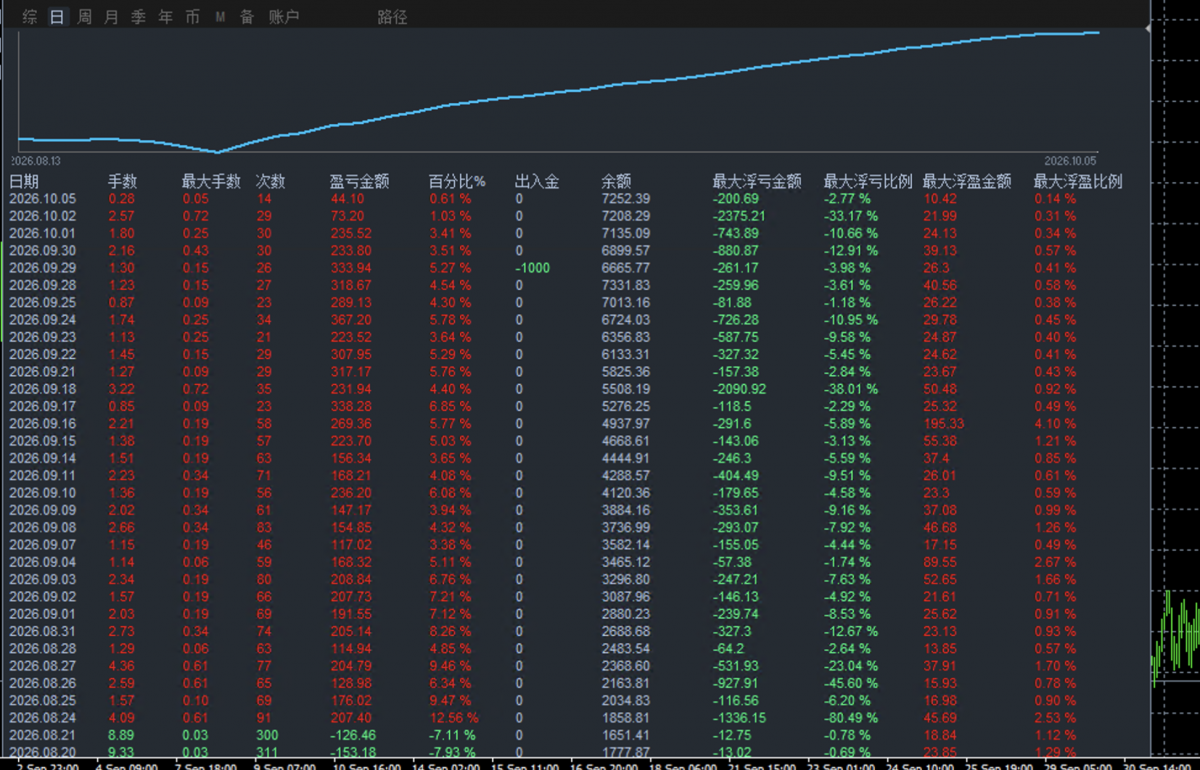Select the 最大浮盈金额 column header
Screen dimensions: 1200x770
967,181
